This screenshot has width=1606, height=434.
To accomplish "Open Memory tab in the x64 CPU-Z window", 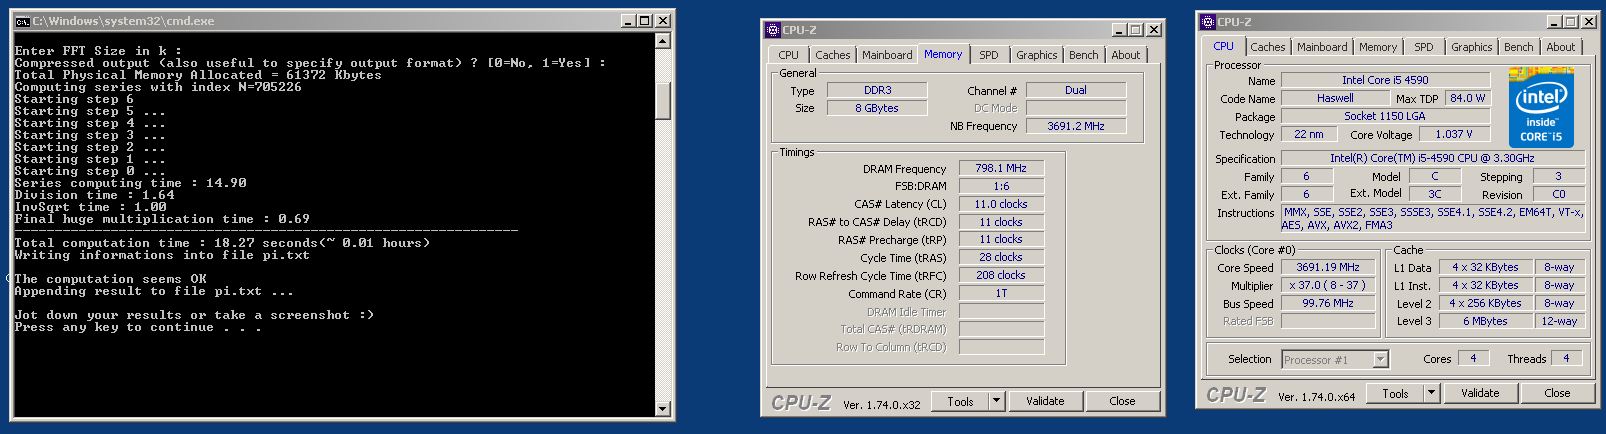I will coord(1378,47).
